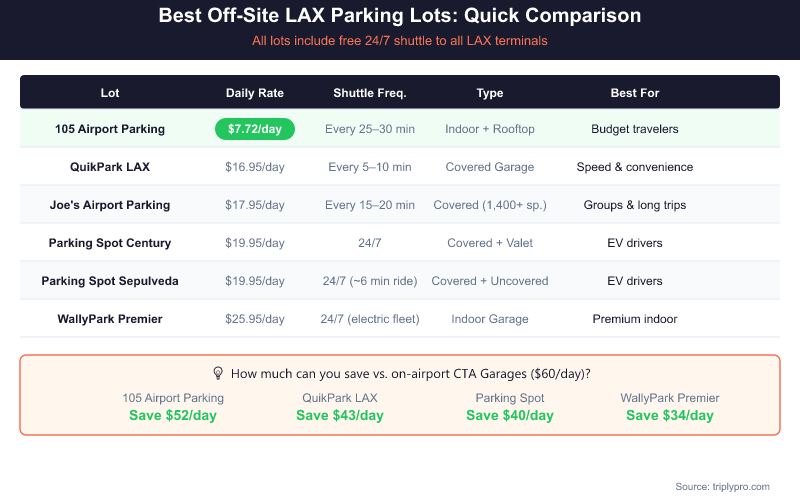Click the Daily Rate column header

coord(255,93)
